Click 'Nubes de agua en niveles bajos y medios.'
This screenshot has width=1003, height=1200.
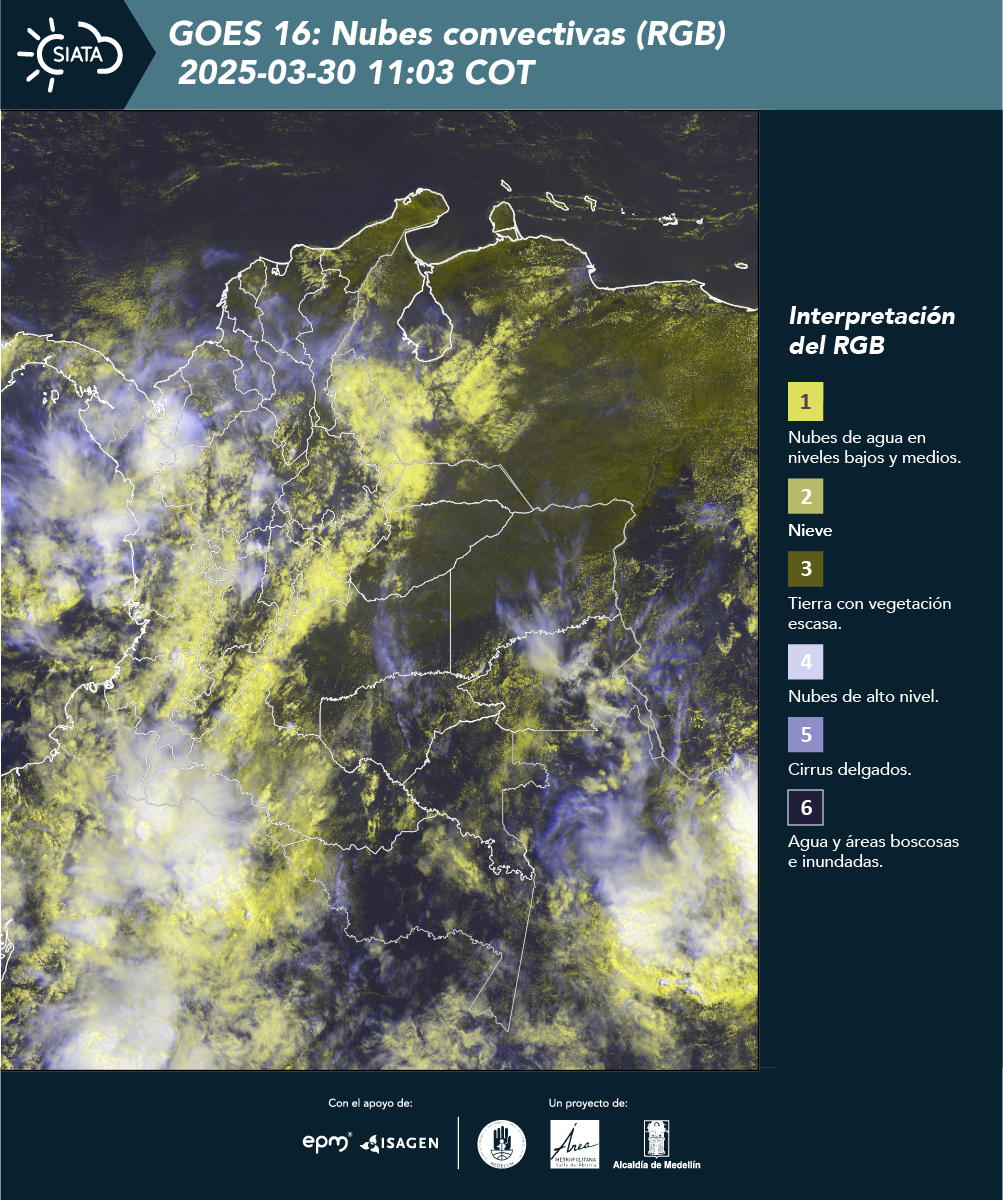point(875,448)
